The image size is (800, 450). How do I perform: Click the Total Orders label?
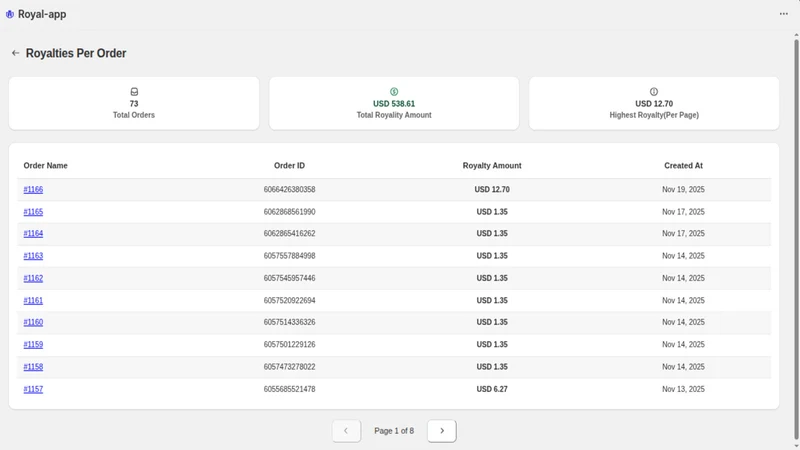pos(134,115)
